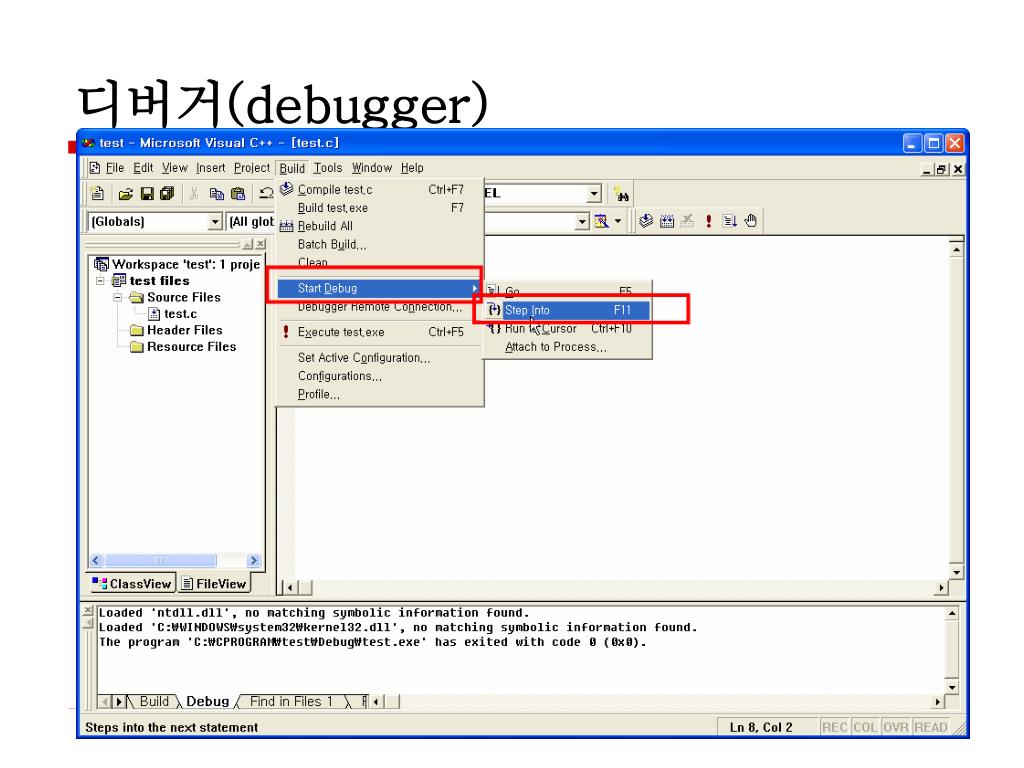Screen dimensions: 1024x768
Task: Click the 'Ln 8, Col 2' status field
Action: [761, 728]
